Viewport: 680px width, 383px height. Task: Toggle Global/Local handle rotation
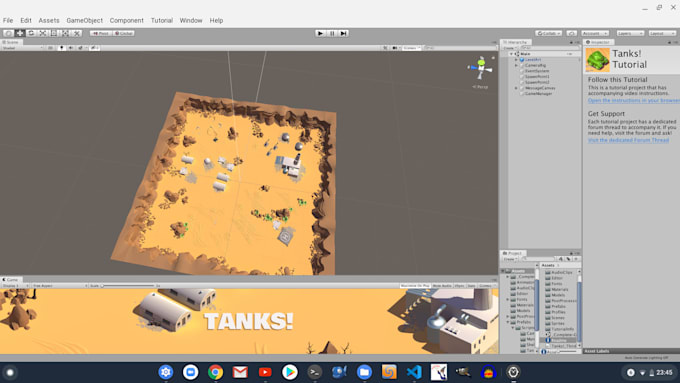tap(123, 33)
